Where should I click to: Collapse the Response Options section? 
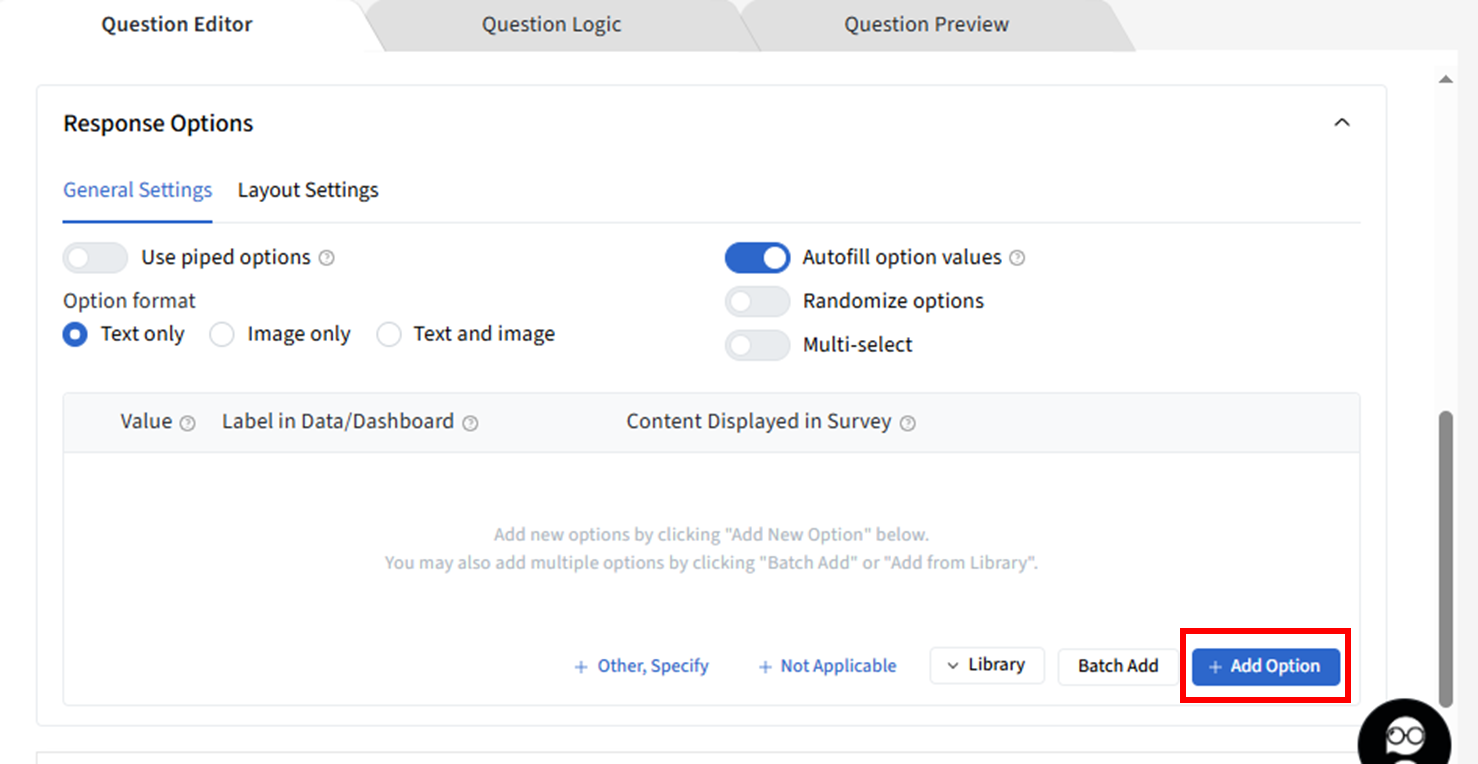point(1342,123)
